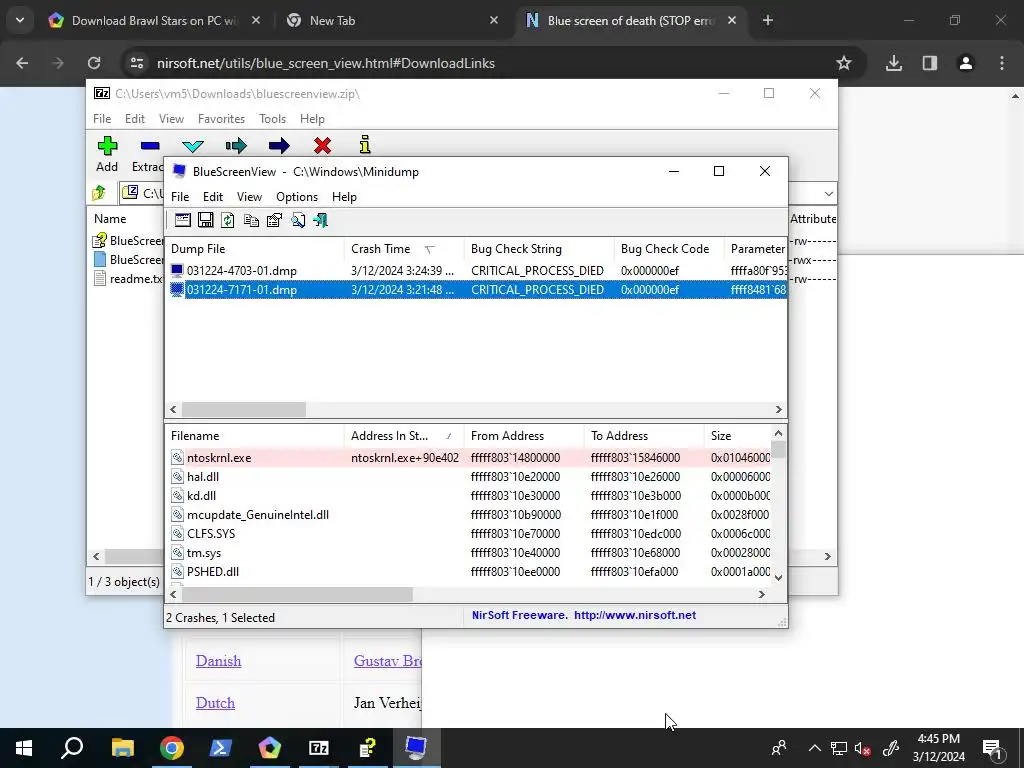Click the Copy Selected Items icon
The image size is (1024, 768).
251,220
